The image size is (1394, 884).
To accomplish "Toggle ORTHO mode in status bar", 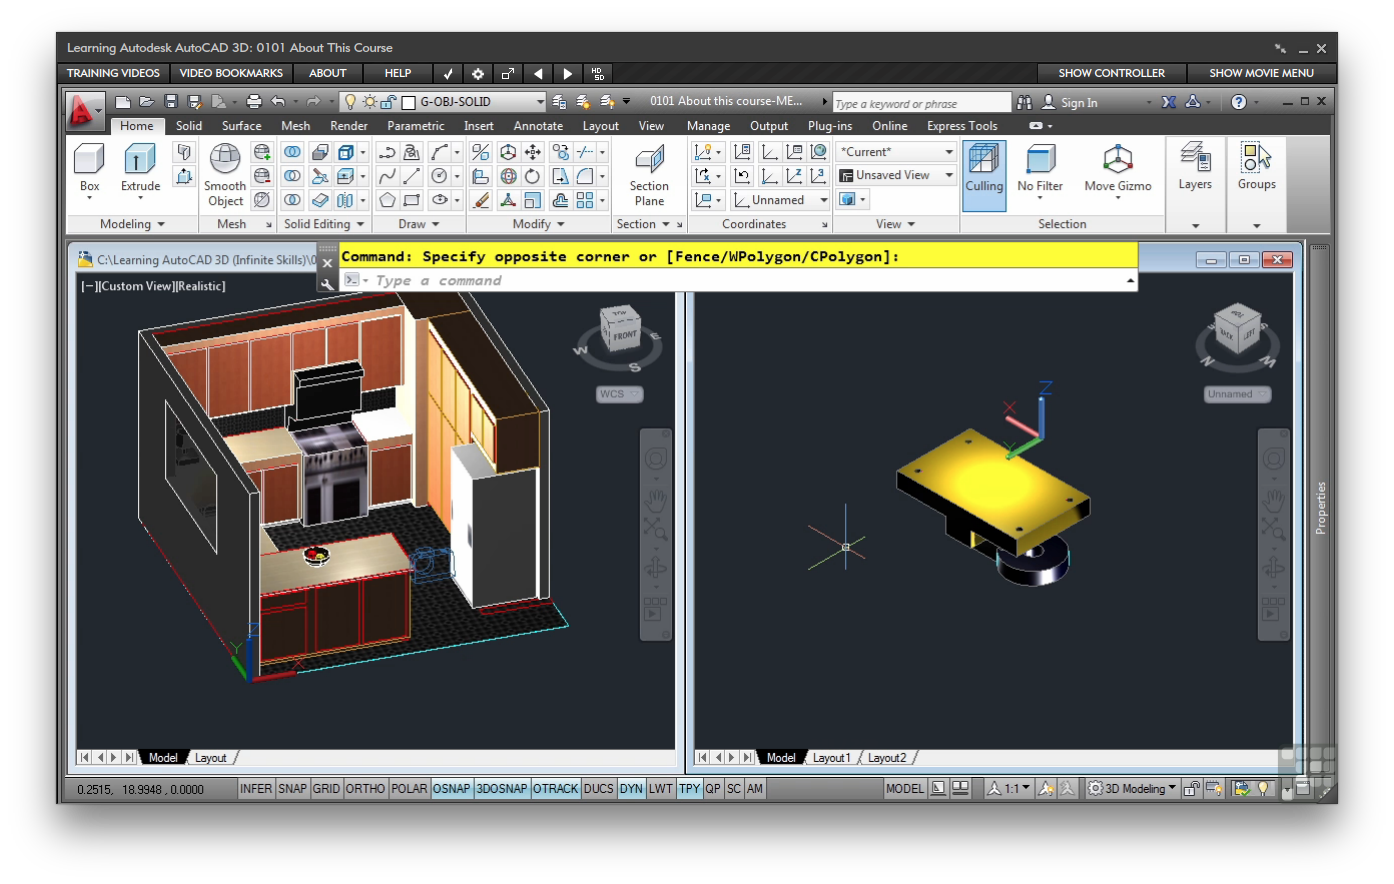I will [365, 789].
